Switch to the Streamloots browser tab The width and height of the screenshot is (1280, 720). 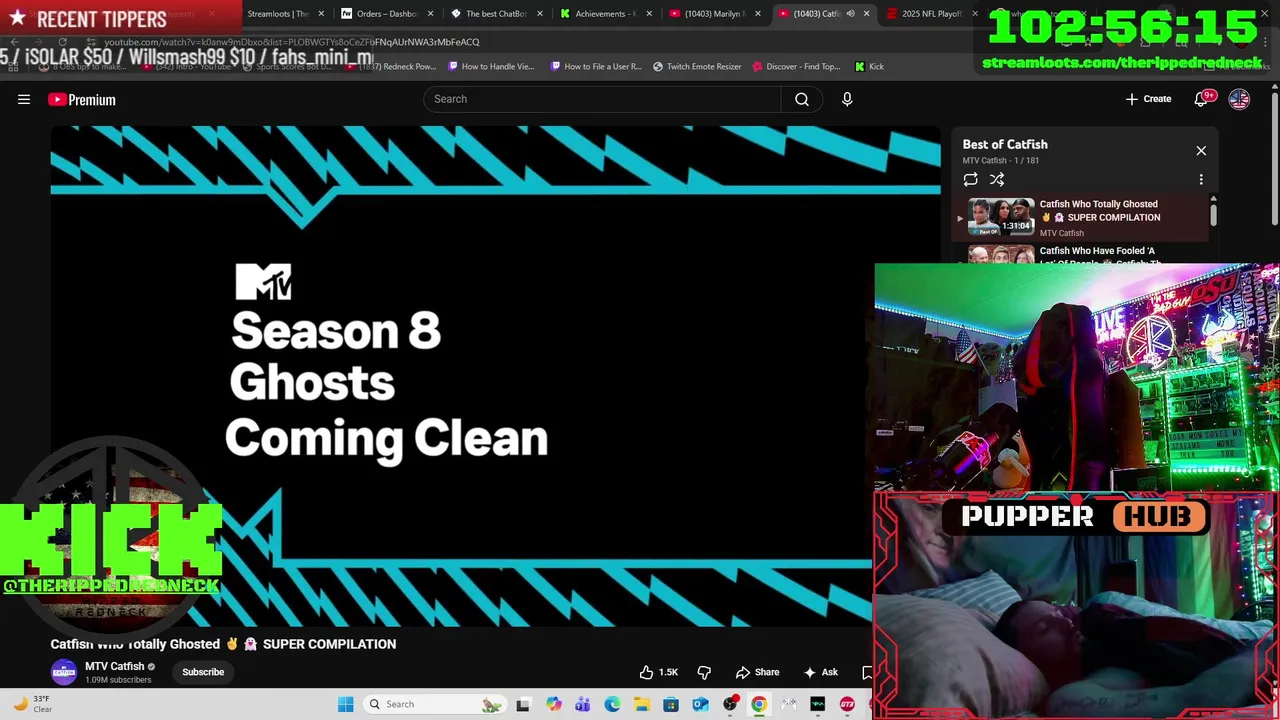[277, 14]
